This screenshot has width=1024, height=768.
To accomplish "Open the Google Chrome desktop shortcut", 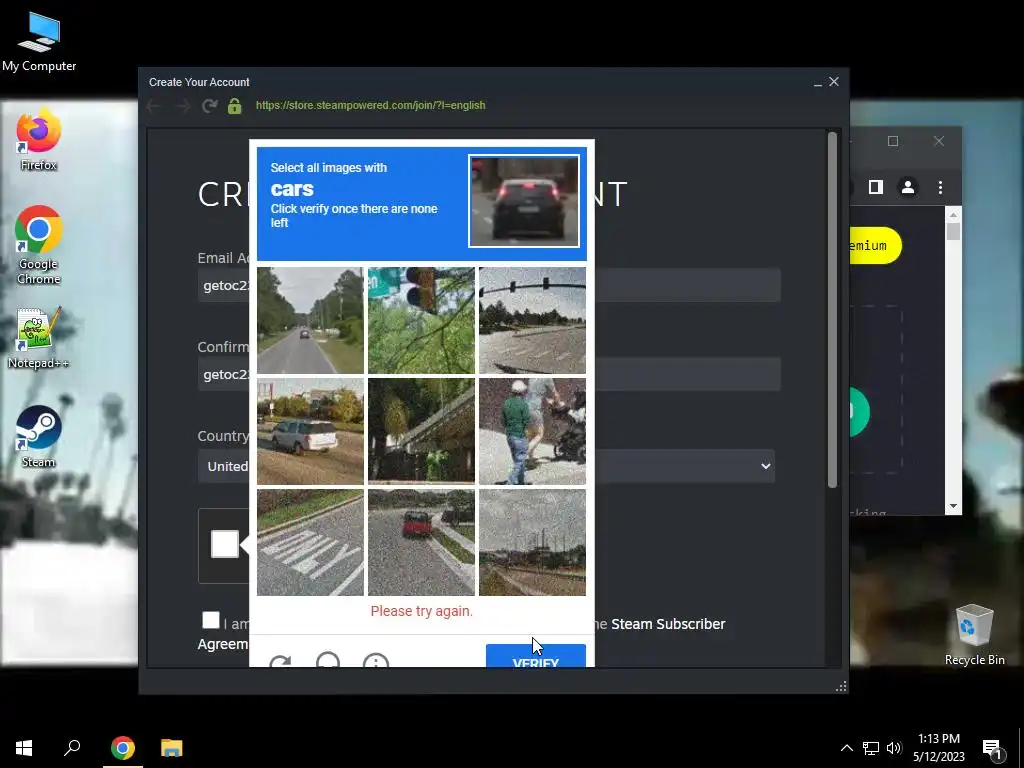I will [x=39, y=246].
